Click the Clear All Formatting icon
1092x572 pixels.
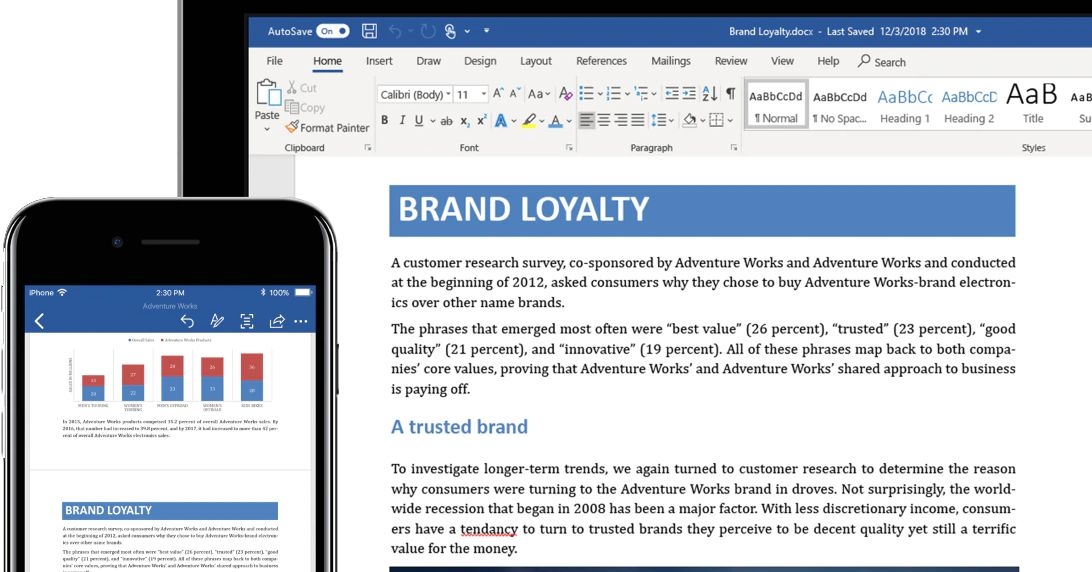pos(566,94)
